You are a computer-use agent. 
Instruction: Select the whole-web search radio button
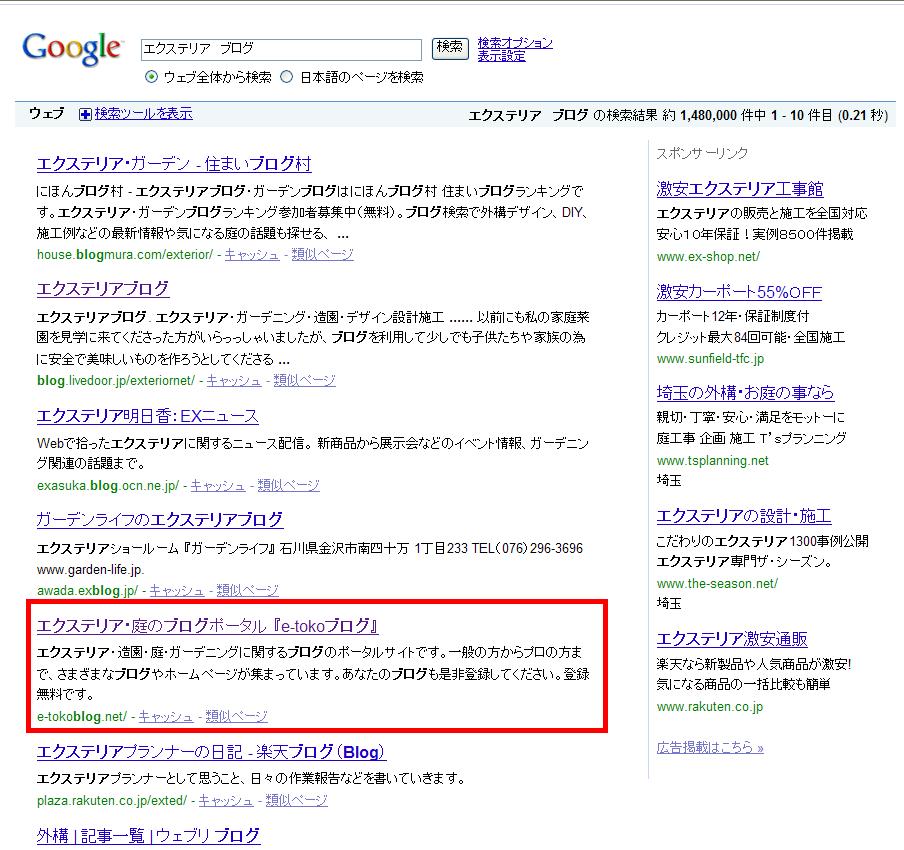[151, 77]
